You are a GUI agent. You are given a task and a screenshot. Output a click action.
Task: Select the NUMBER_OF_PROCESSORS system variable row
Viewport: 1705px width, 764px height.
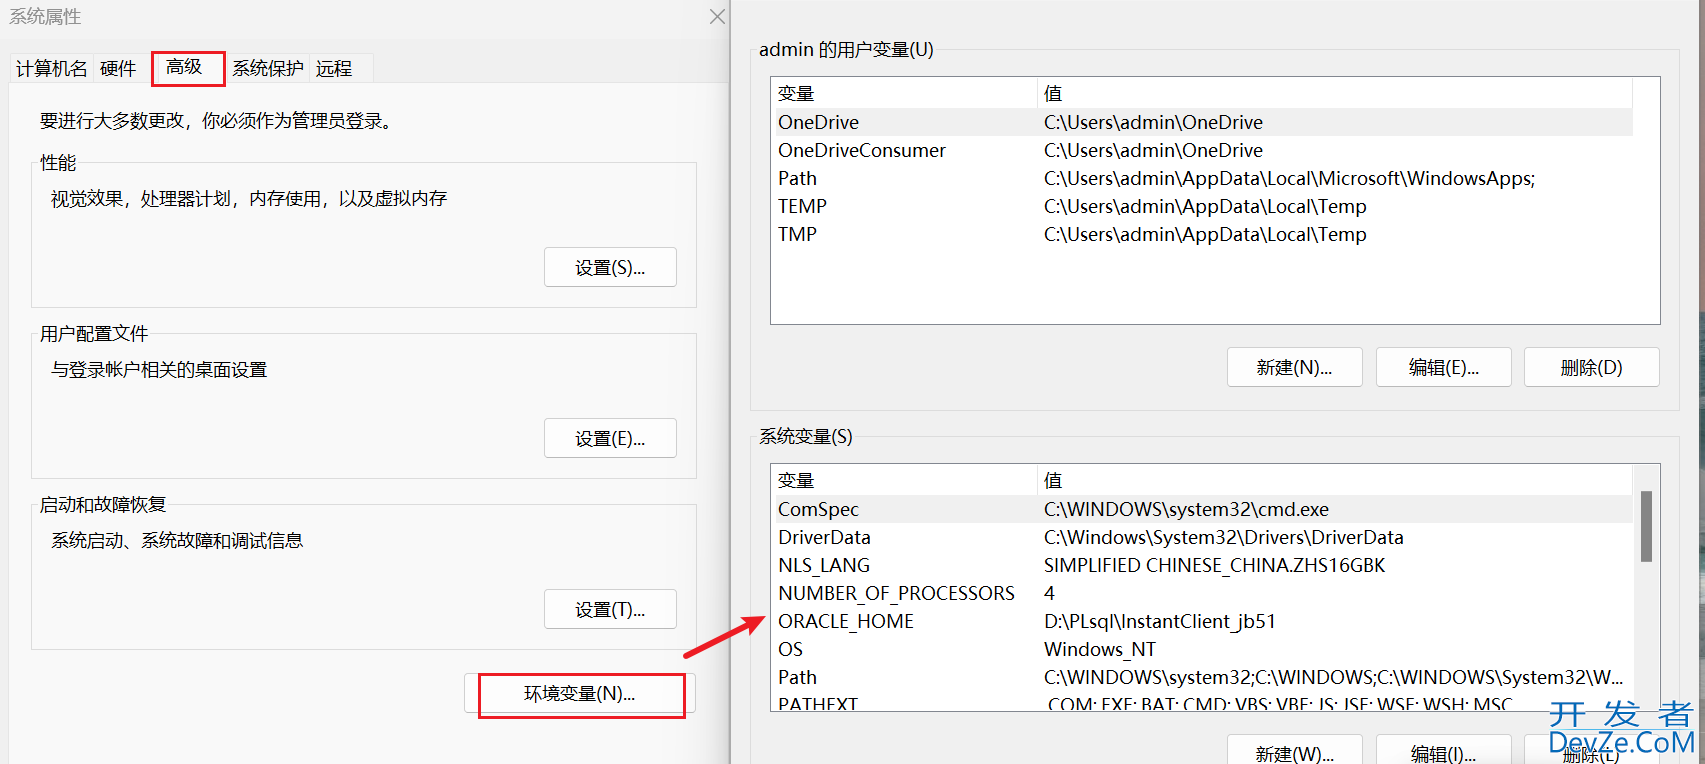1203,593
